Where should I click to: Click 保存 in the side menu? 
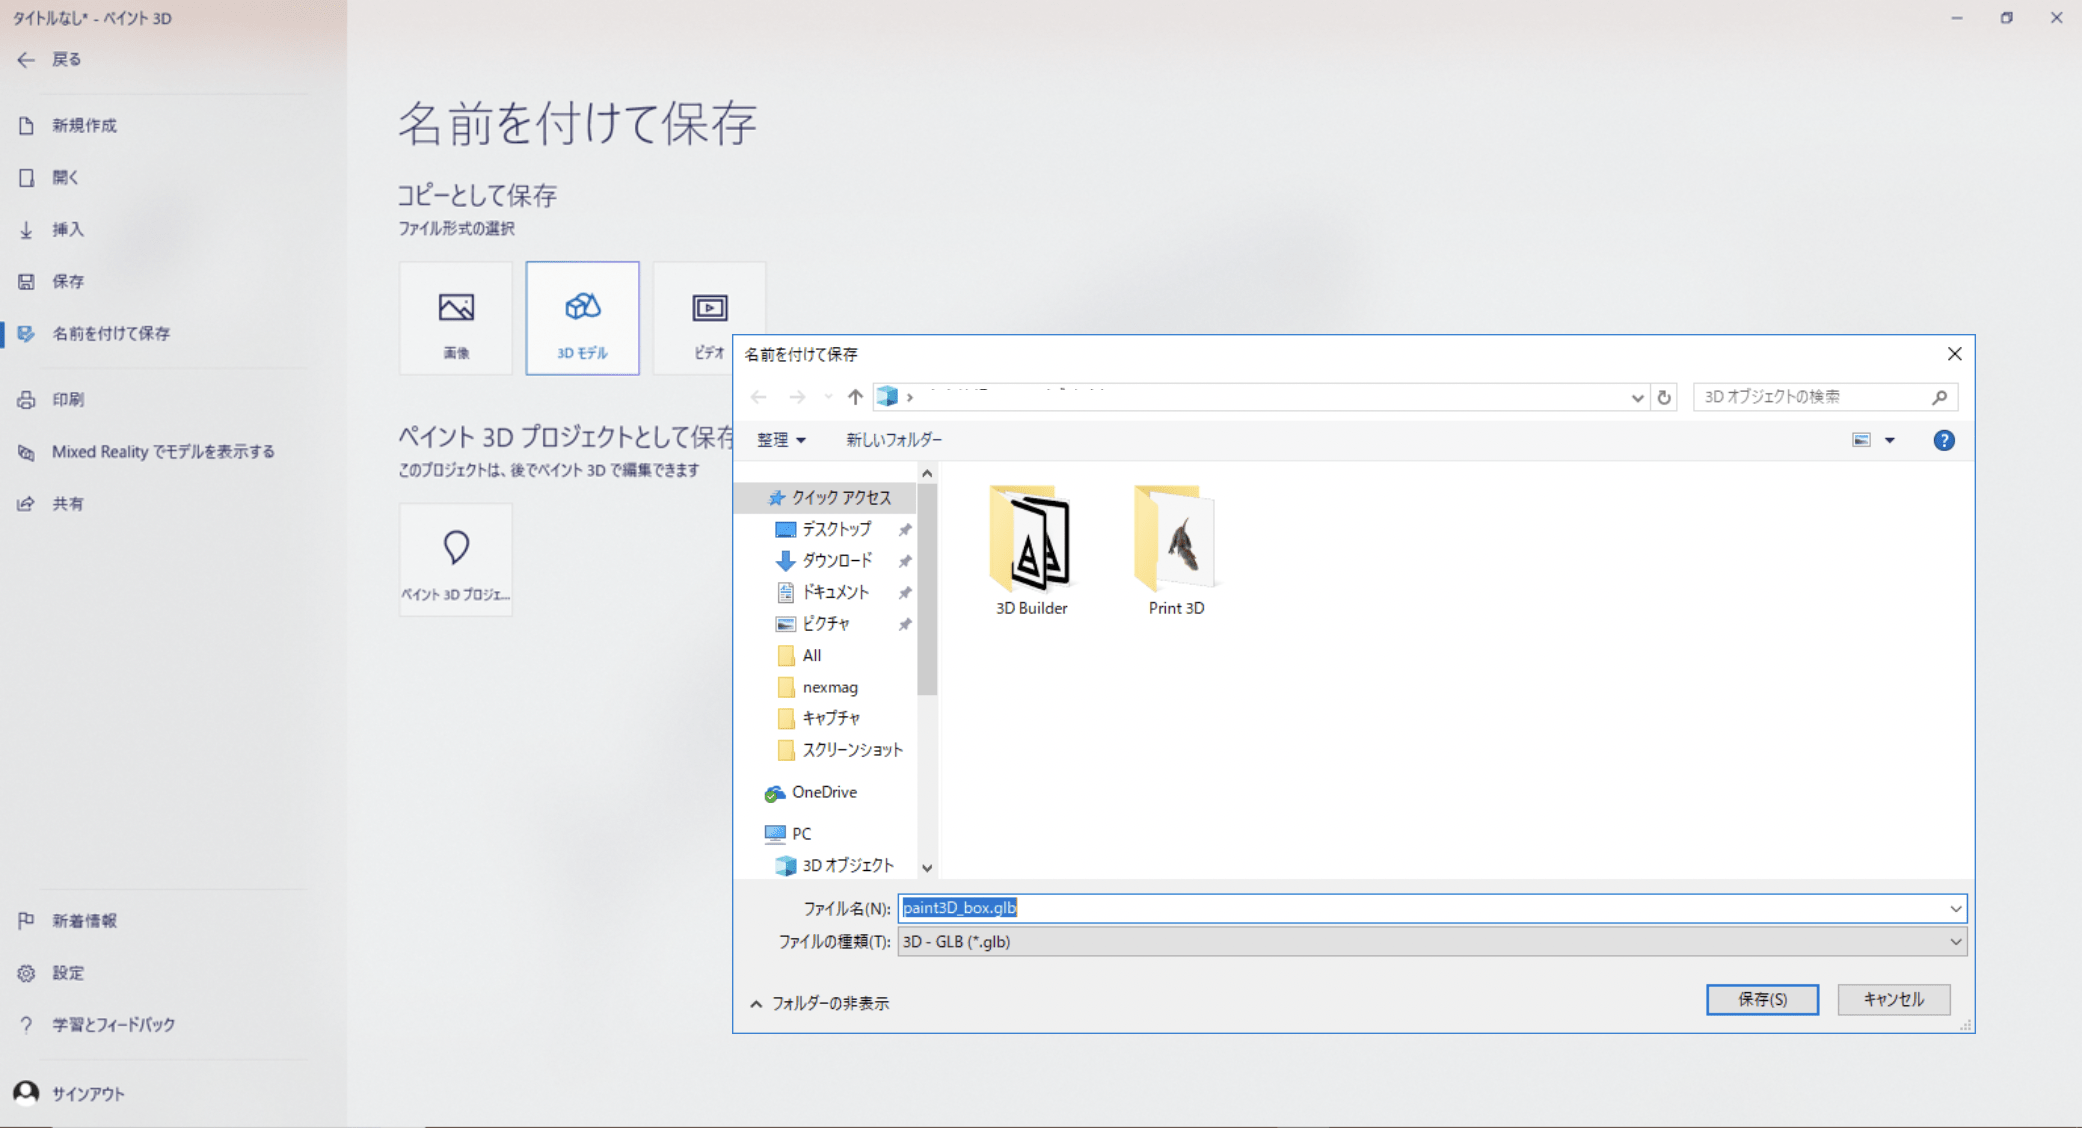coord(67,281)
